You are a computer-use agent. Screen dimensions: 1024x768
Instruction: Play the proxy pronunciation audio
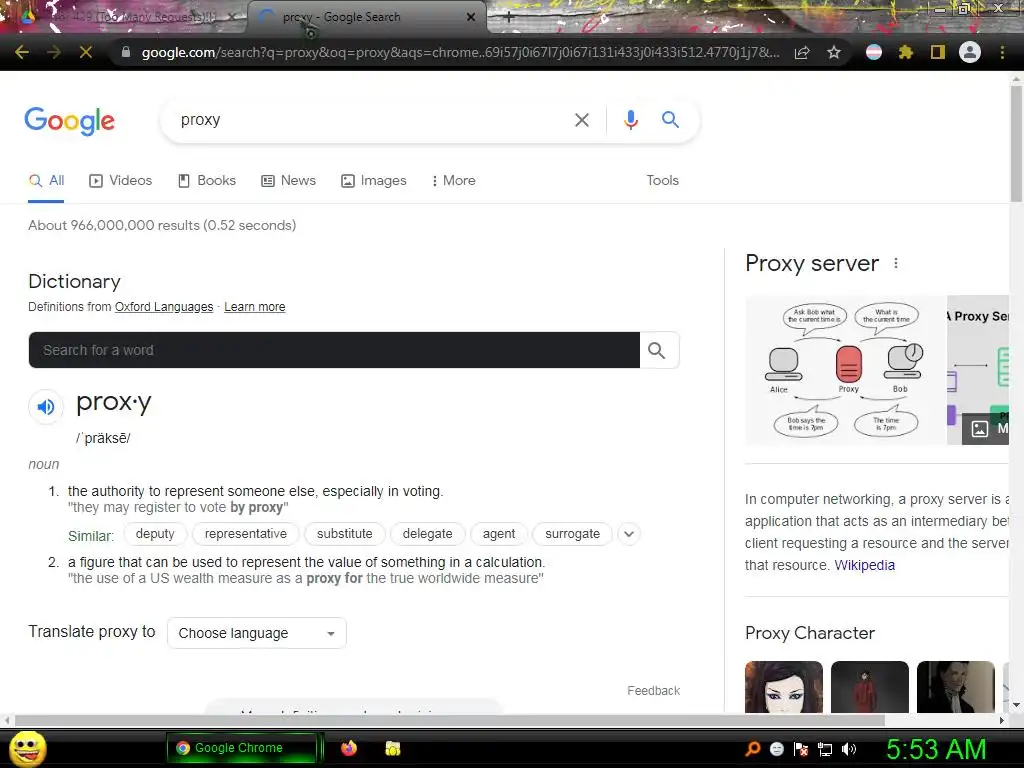tap(46, 407)
